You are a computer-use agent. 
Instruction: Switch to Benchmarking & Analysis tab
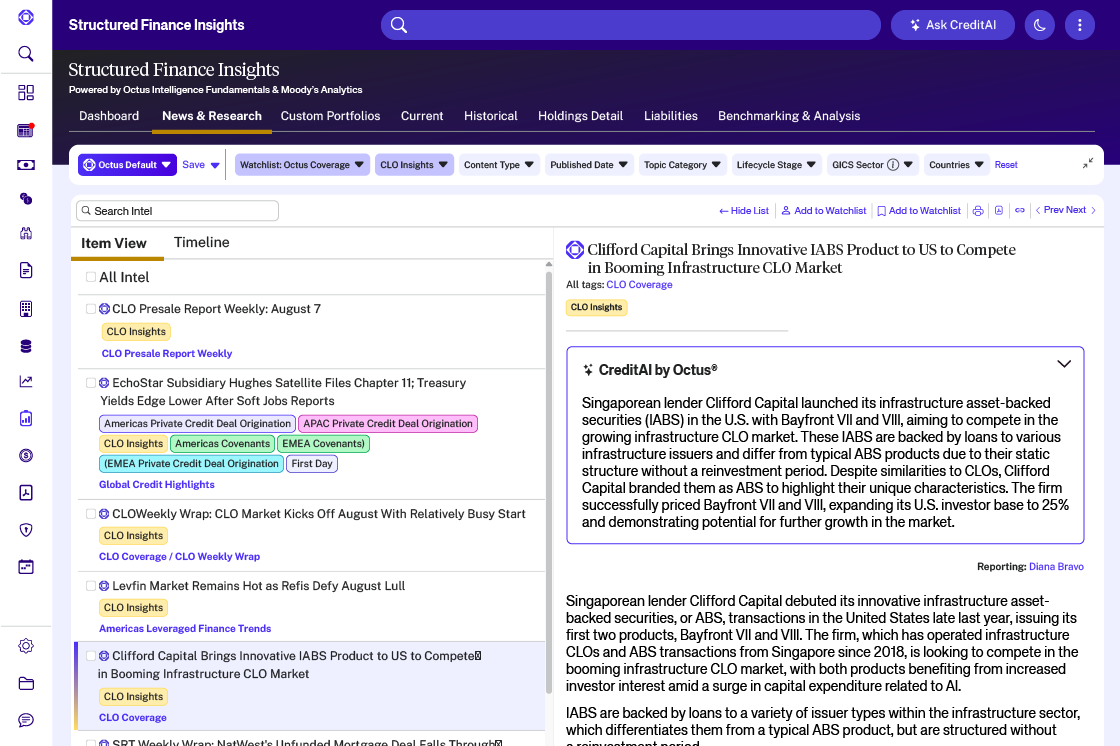tap(789, 116)
